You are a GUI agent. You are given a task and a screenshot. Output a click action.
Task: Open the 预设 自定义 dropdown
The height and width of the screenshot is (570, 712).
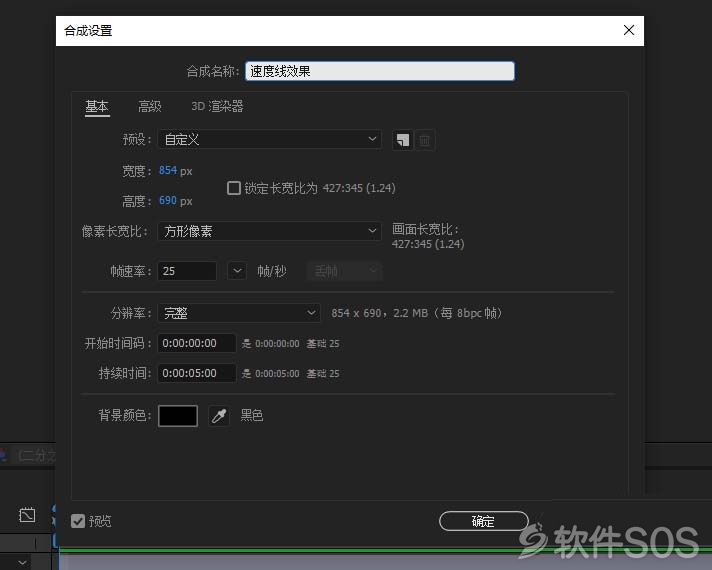pos(270,139)
